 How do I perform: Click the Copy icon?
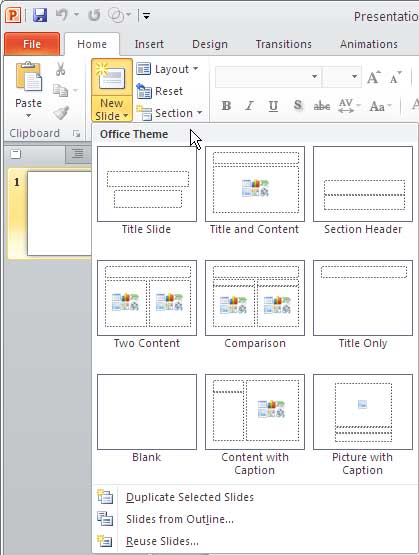coord(61,91)
